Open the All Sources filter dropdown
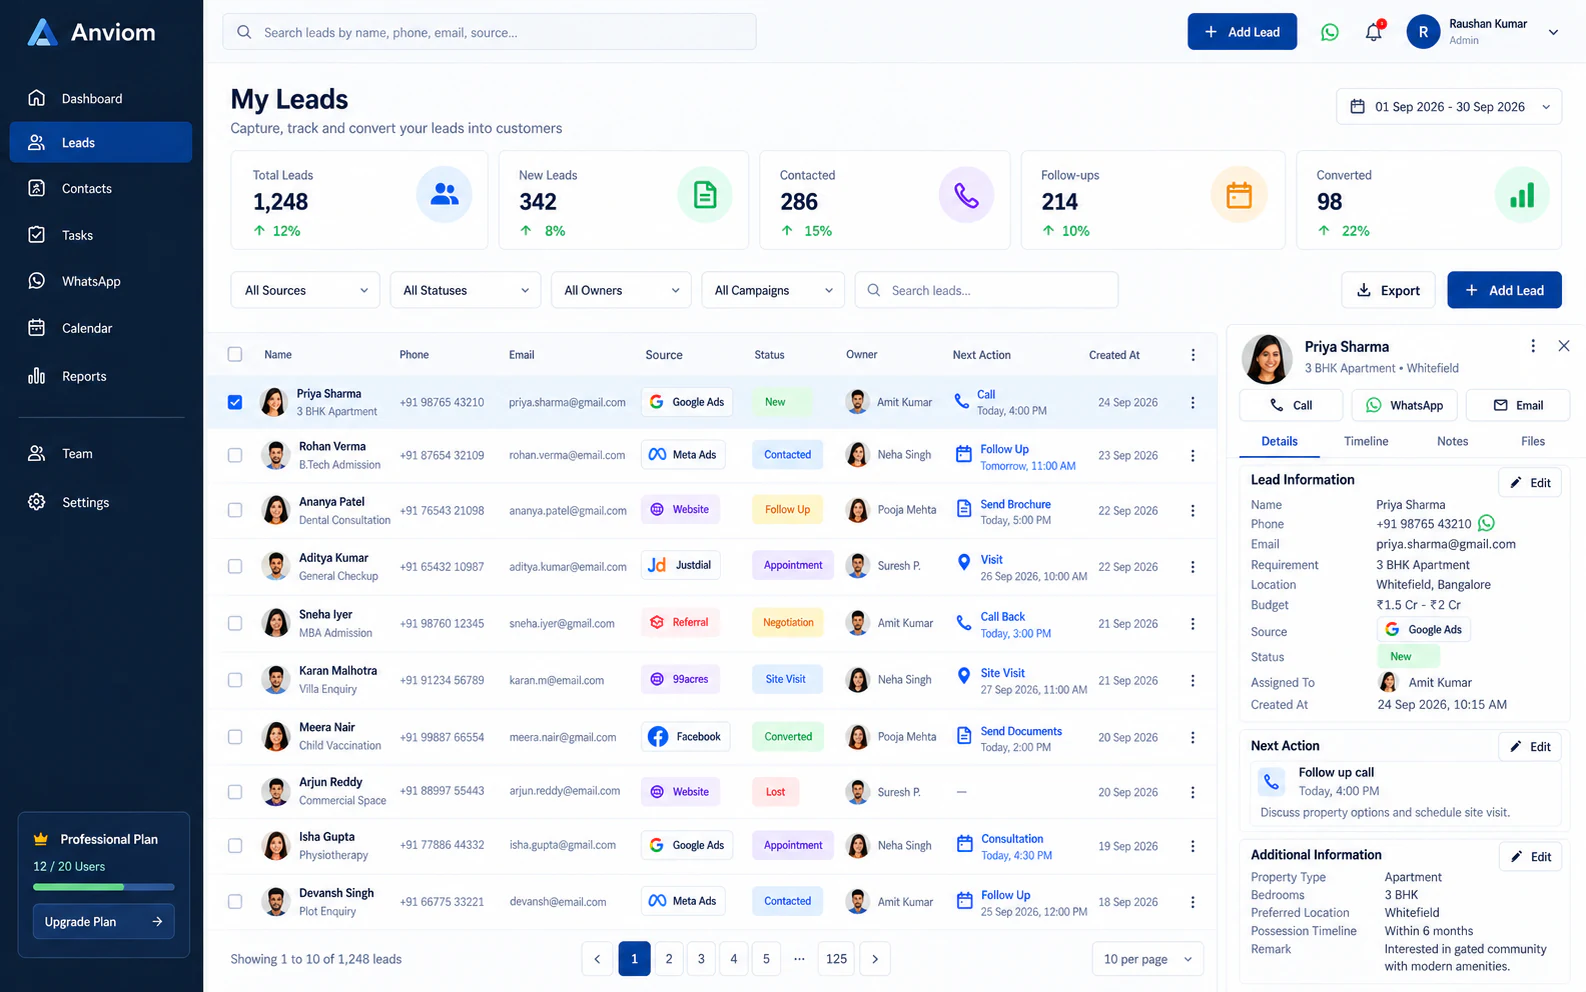The image size is (1586, 992). [x=305, y=290]
